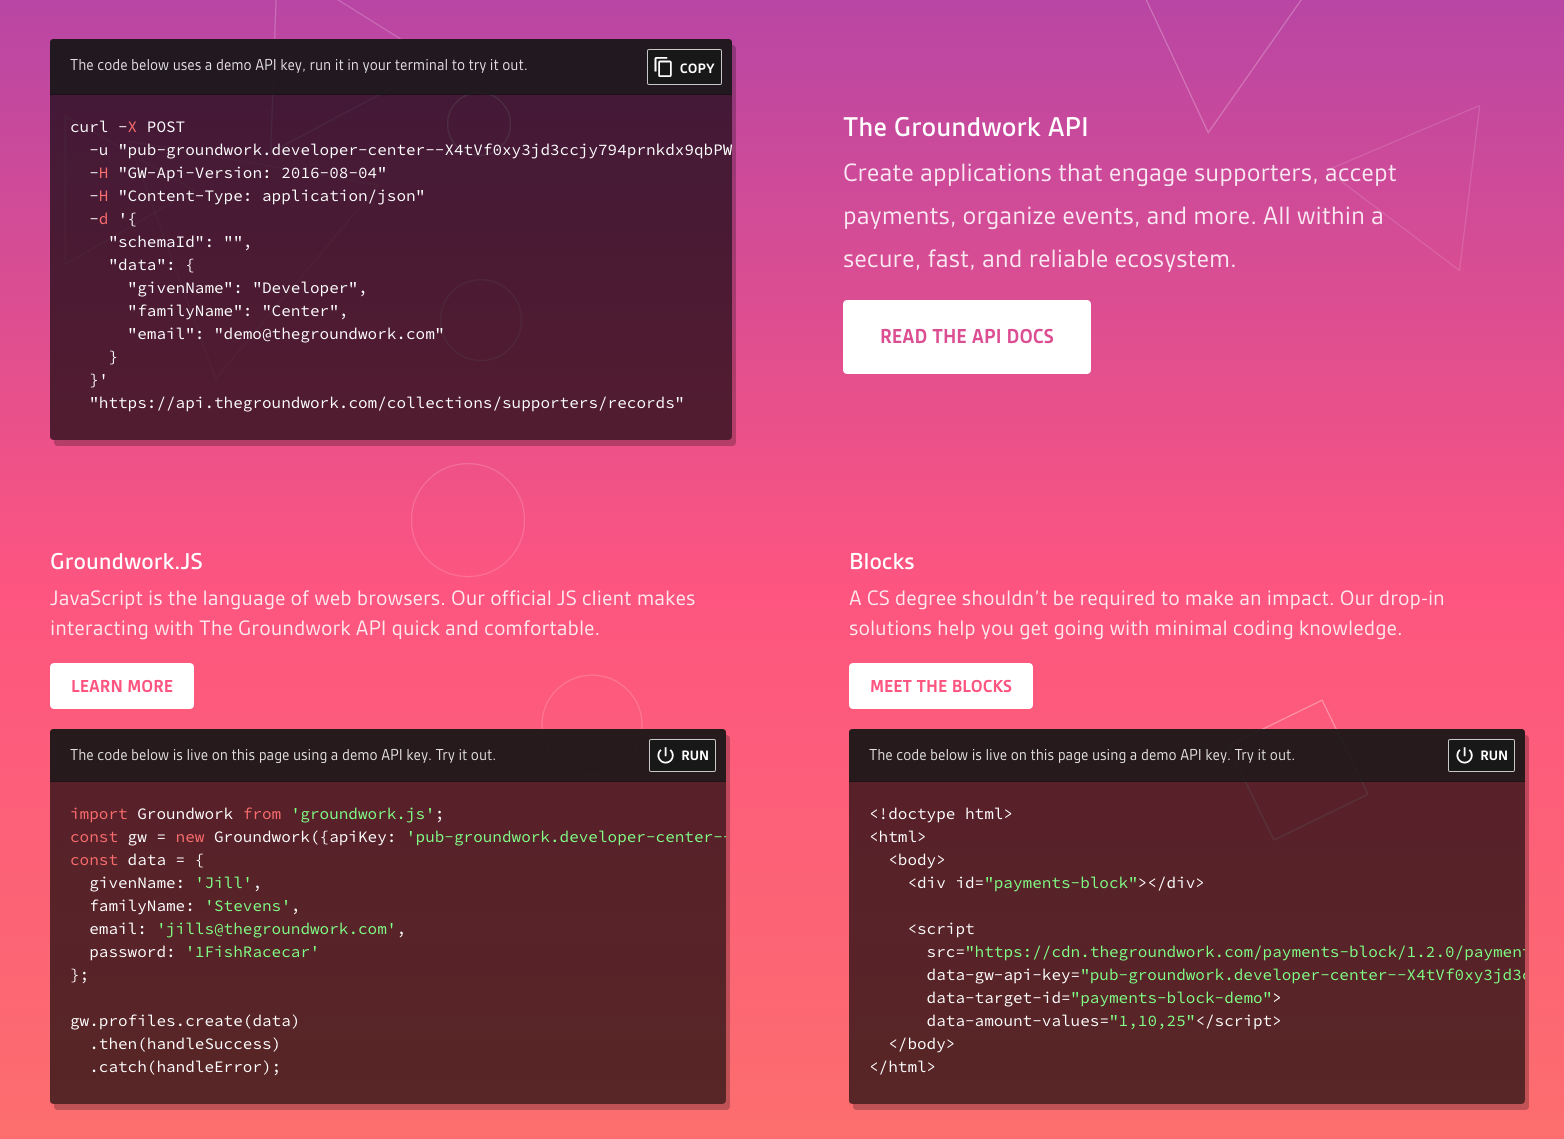The height and width of the screenshot is (1139, 1564).
Task: Click the paragraph 'JavaScript is the language of web browsers'
Action: click(x=373, y=613)
